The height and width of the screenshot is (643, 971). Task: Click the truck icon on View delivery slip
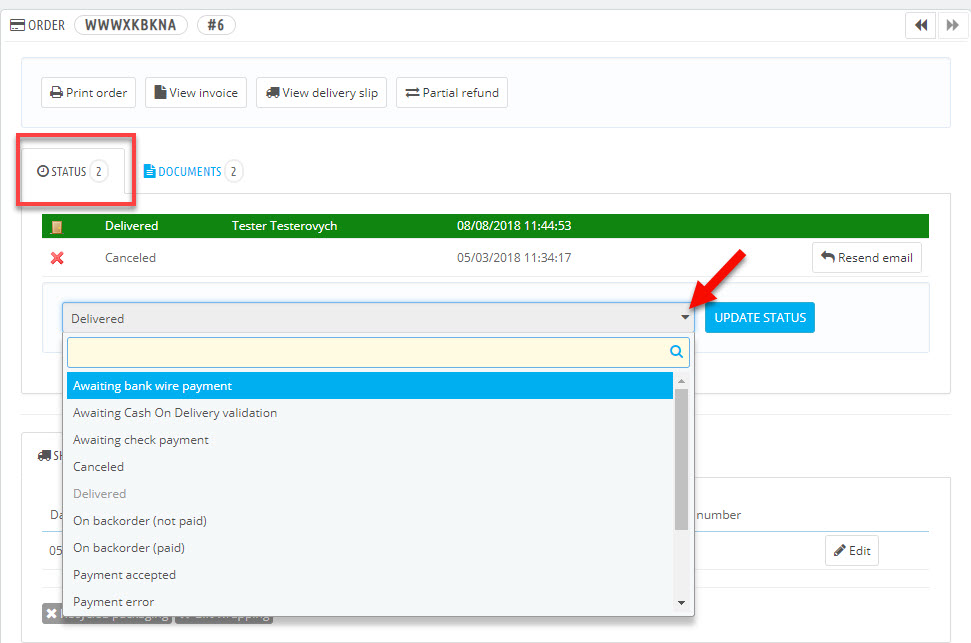pos(274,92)
